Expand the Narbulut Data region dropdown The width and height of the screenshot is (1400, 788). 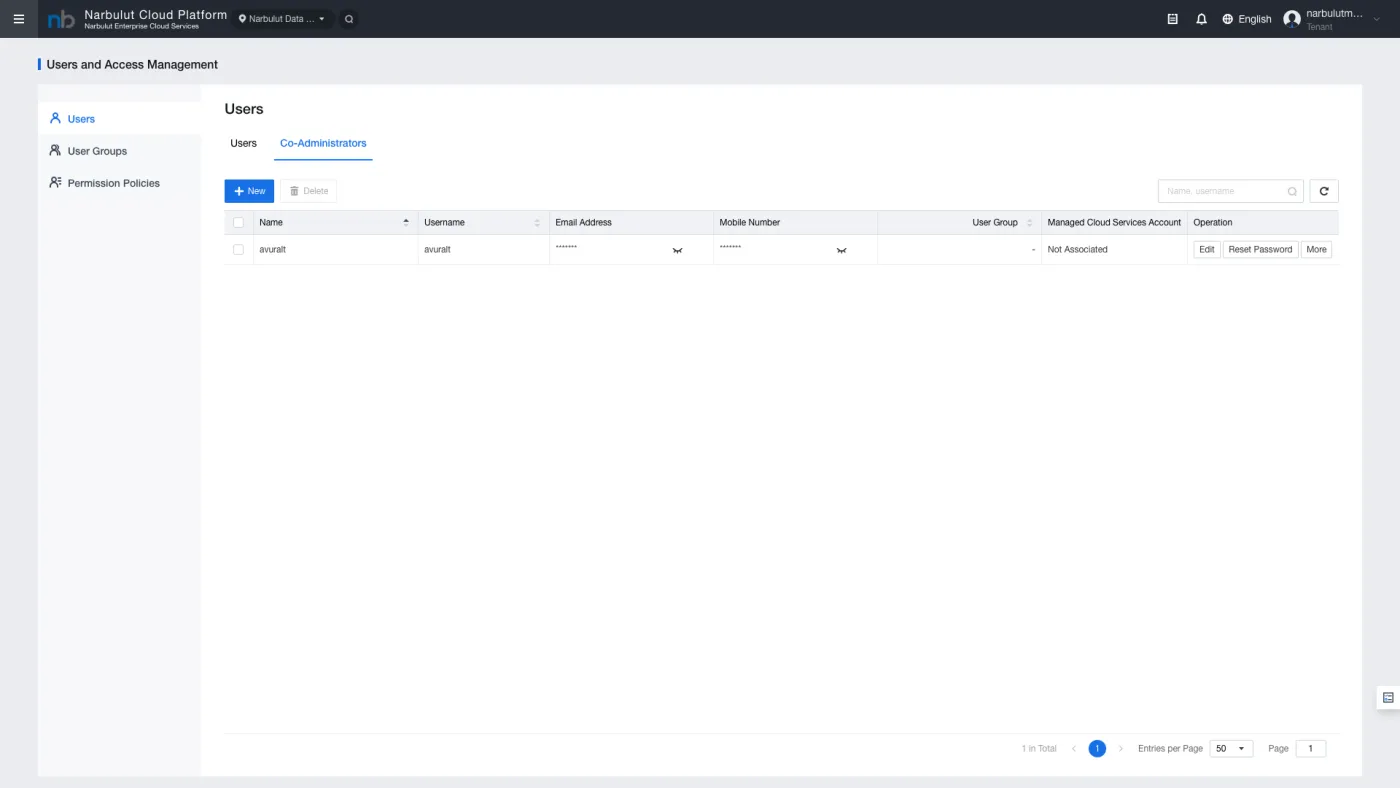pyautogui.click(x=282, y=19)
